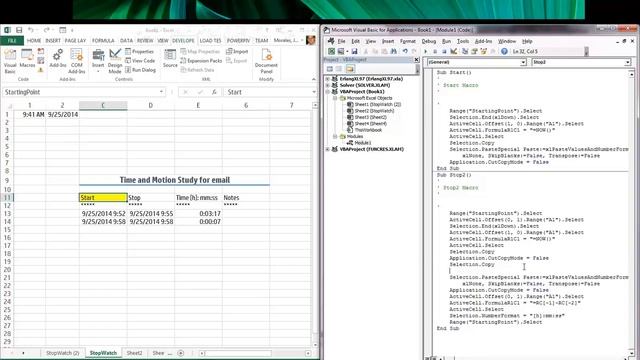Open the XML Source pane
The width and height of the screenshot is (640, 360).
coord(170,59)
